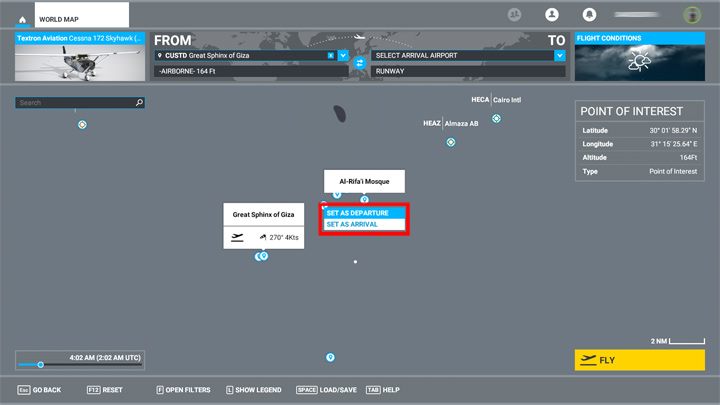
Task: Clear the Great Sphinx departure selection
Action: 331,56
